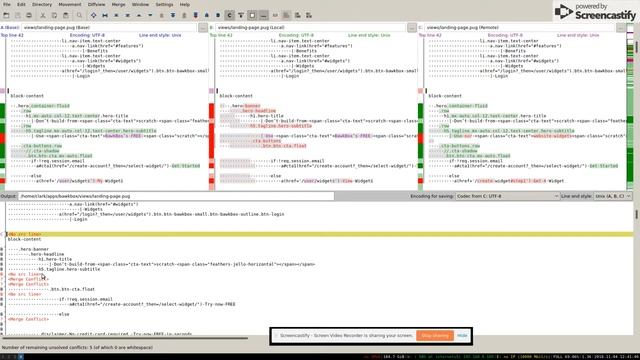640x360 pixels.
Task: Click the Save toolbar icon
Action: point(18,16)
